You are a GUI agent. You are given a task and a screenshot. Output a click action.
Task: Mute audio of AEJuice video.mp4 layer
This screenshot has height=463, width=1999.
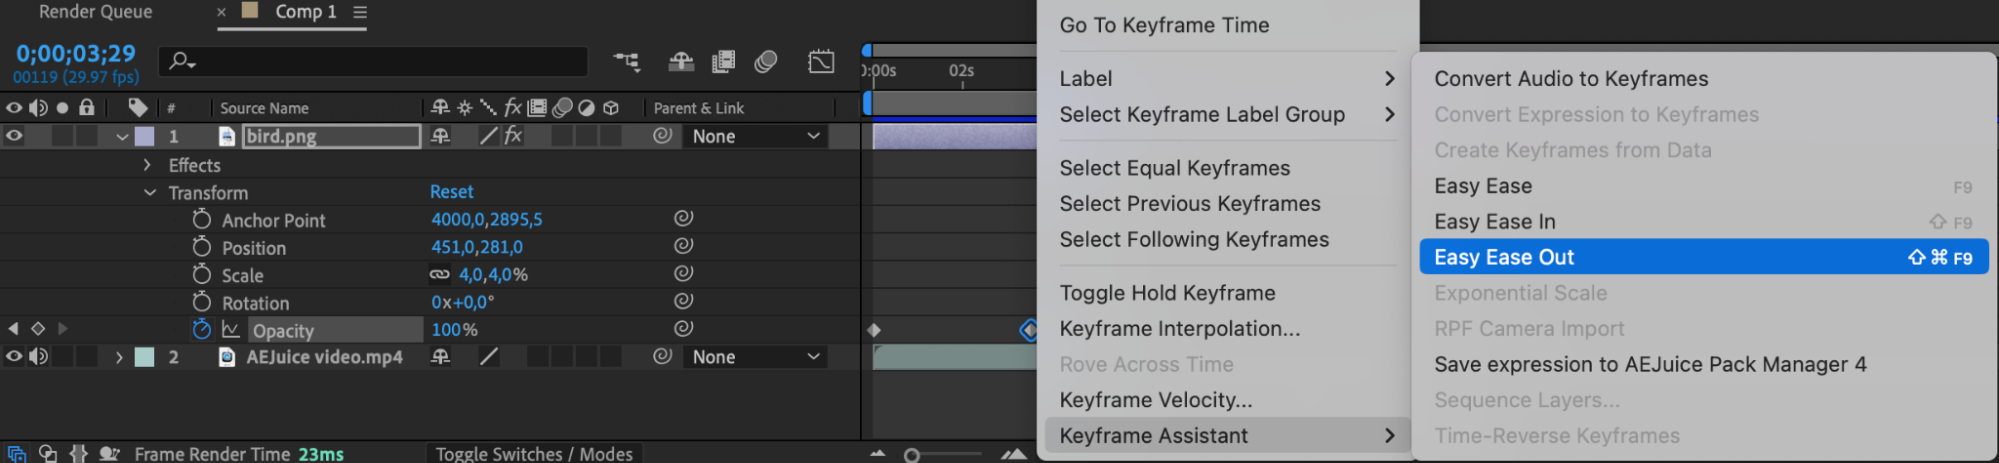point(38,357)
